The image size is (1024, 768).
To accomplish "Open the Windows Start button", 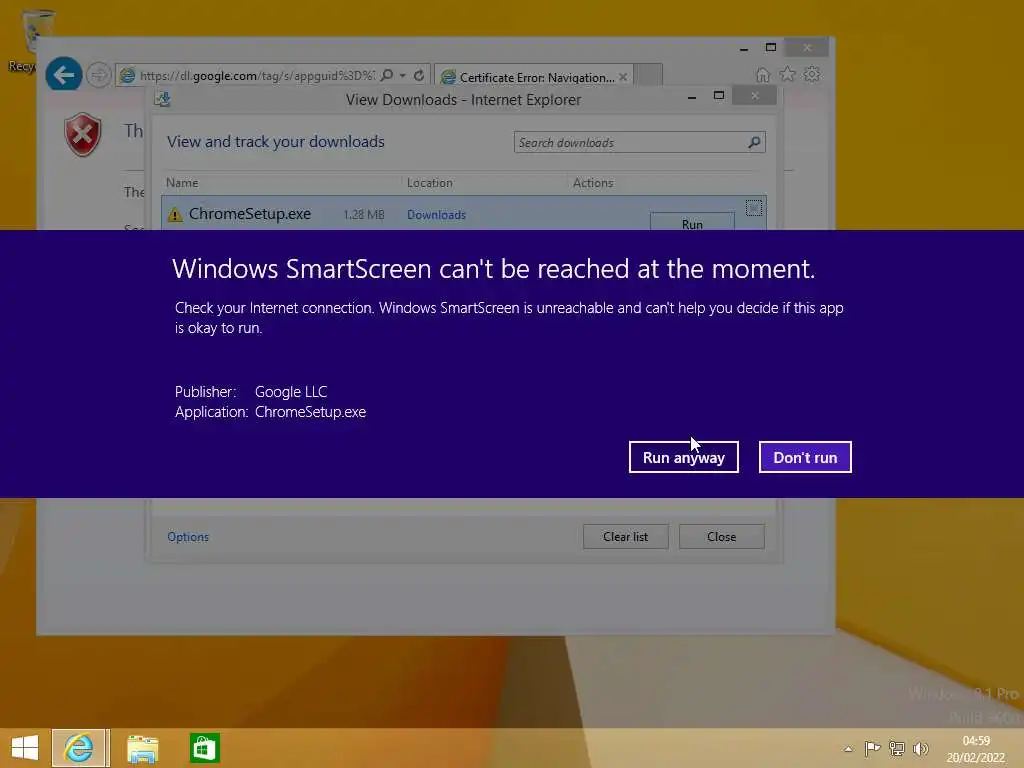I will (25, 748).
